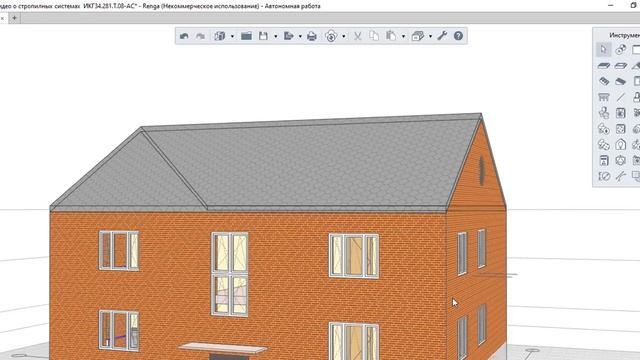Copy selection with the copy icon
640x360 pixels.
374,36
